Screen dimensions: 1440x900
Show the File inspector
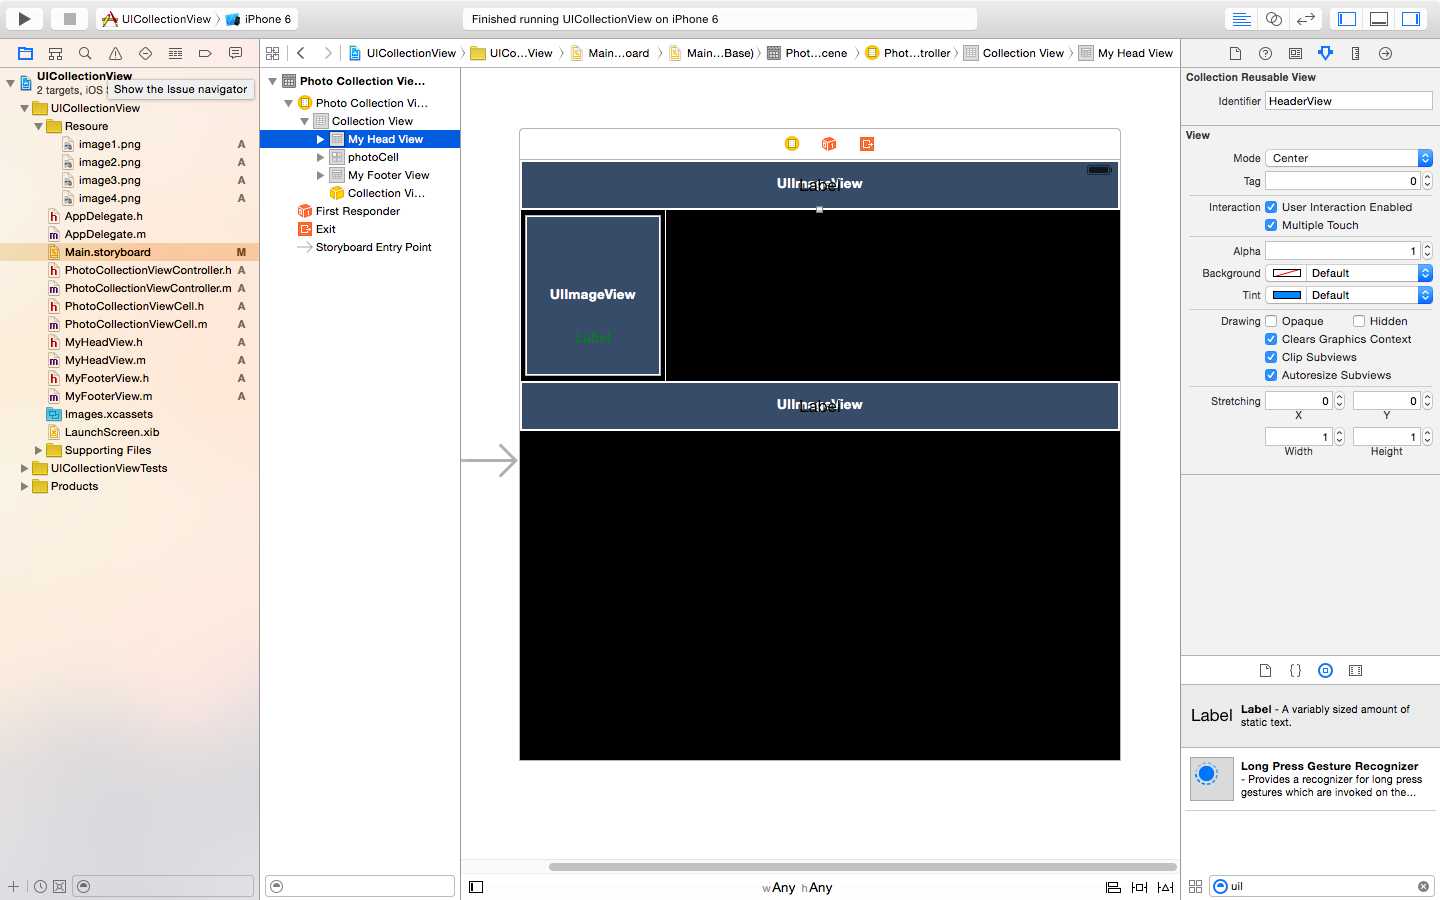pyautogui.click(x=1235, y=53)
